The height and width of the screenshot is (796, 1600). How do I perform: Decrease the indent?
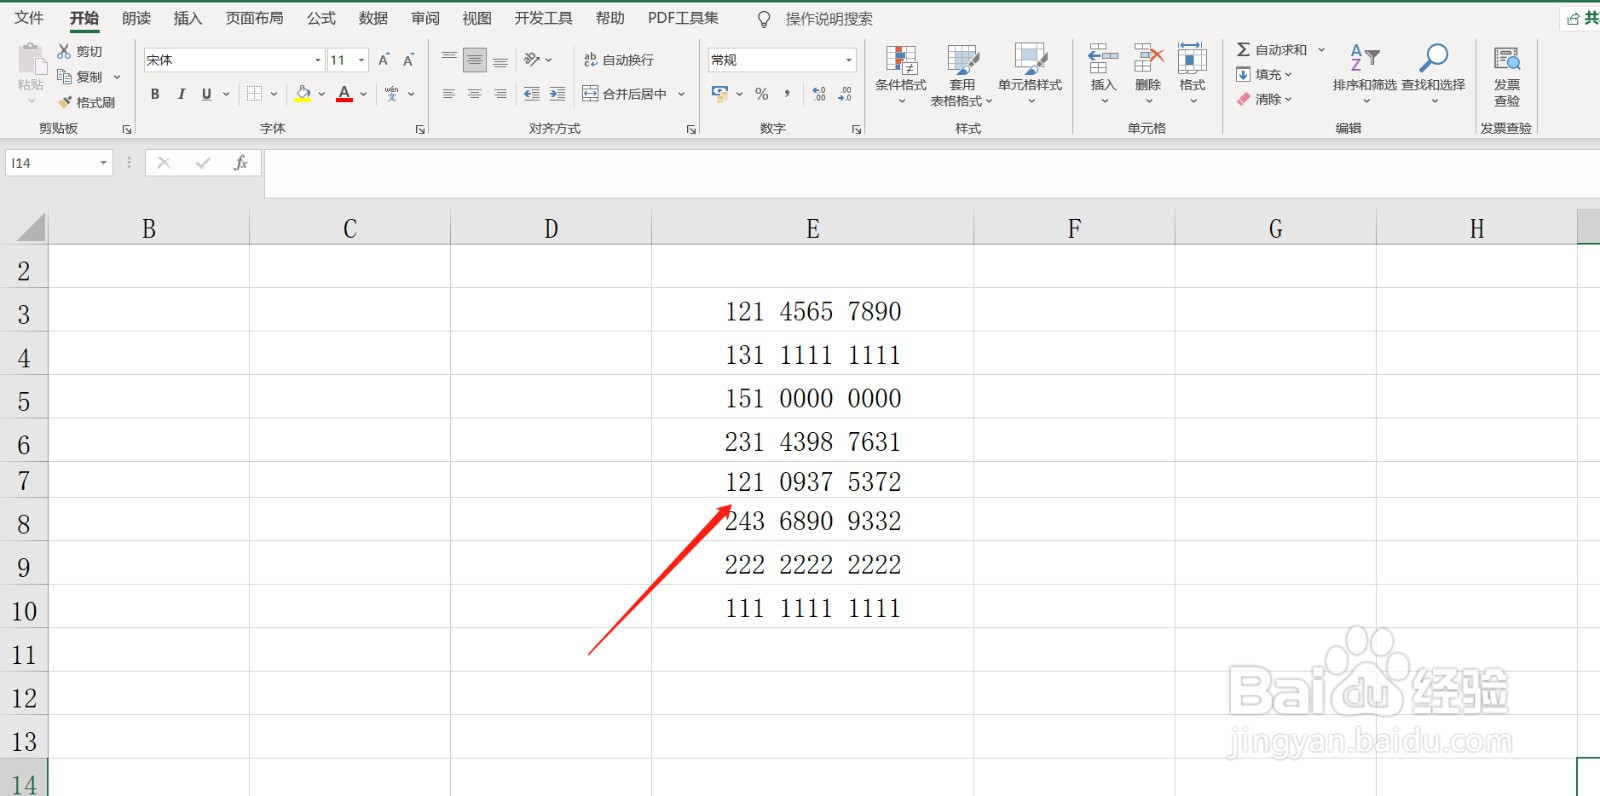pyautogui.click(x=532, y=94)
